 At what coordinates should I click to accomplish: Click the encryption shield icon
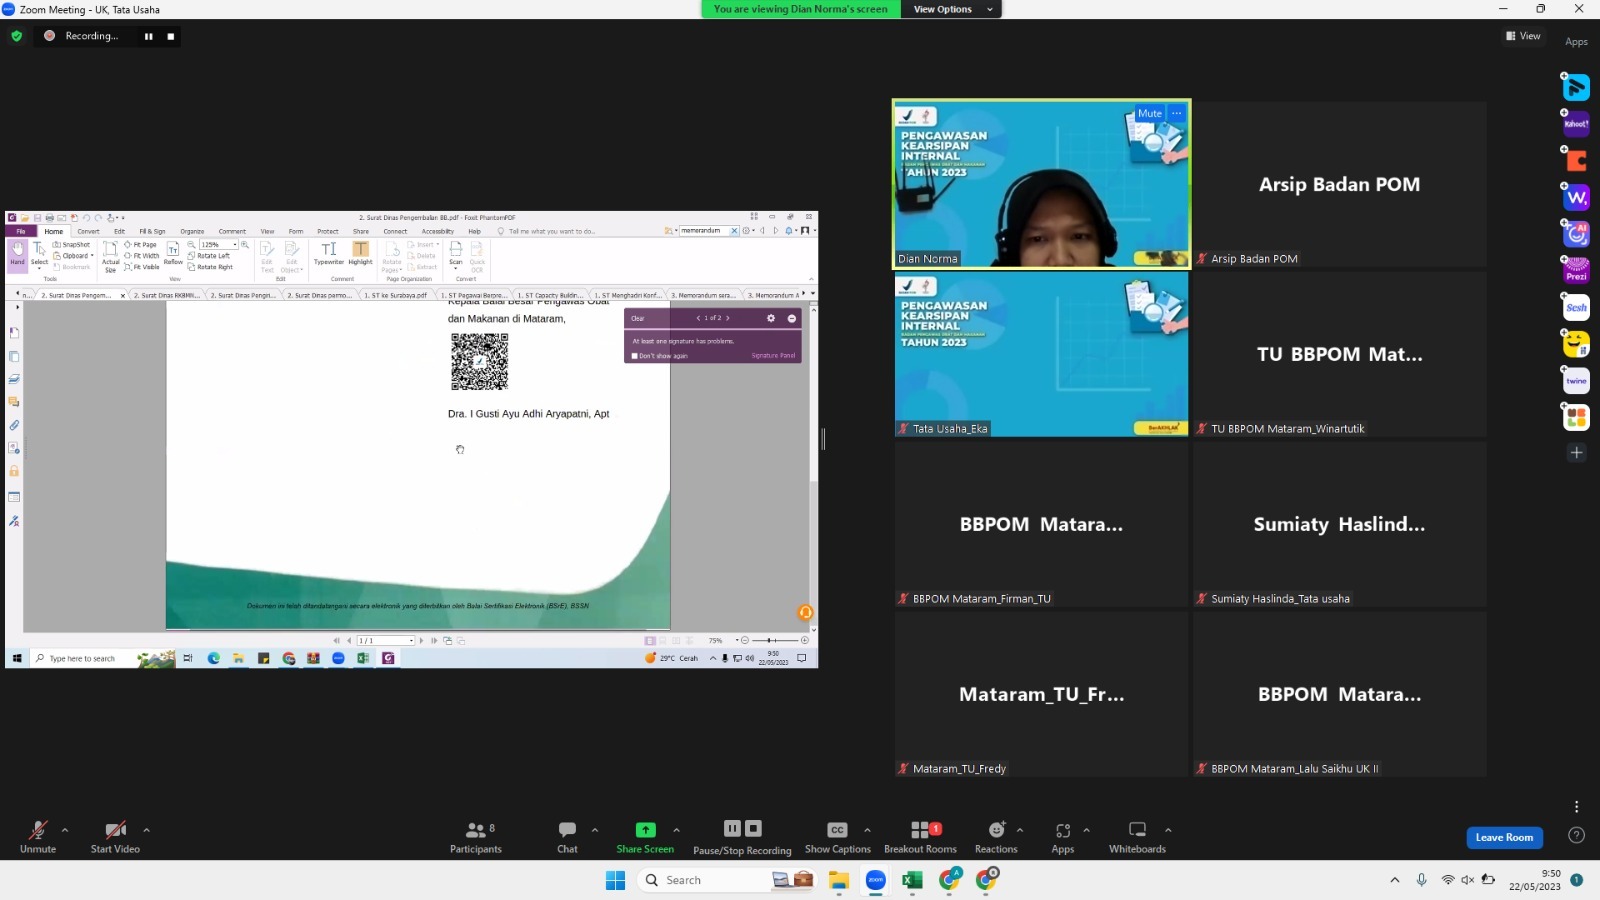(16, 36)
